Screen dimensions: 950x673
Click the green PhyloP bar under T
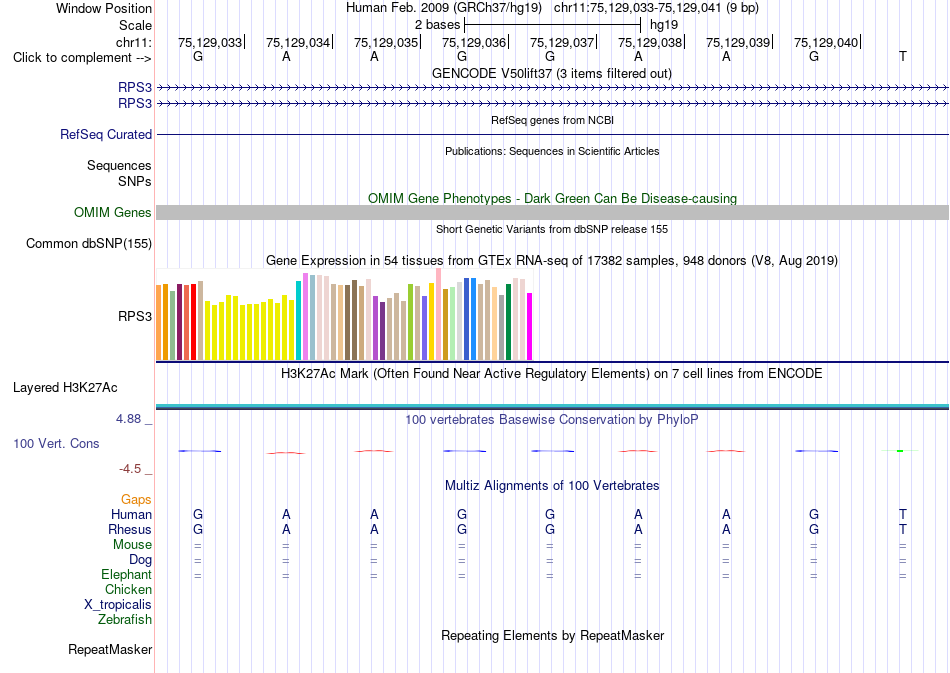pyautogui.click(x=900, y=451)
